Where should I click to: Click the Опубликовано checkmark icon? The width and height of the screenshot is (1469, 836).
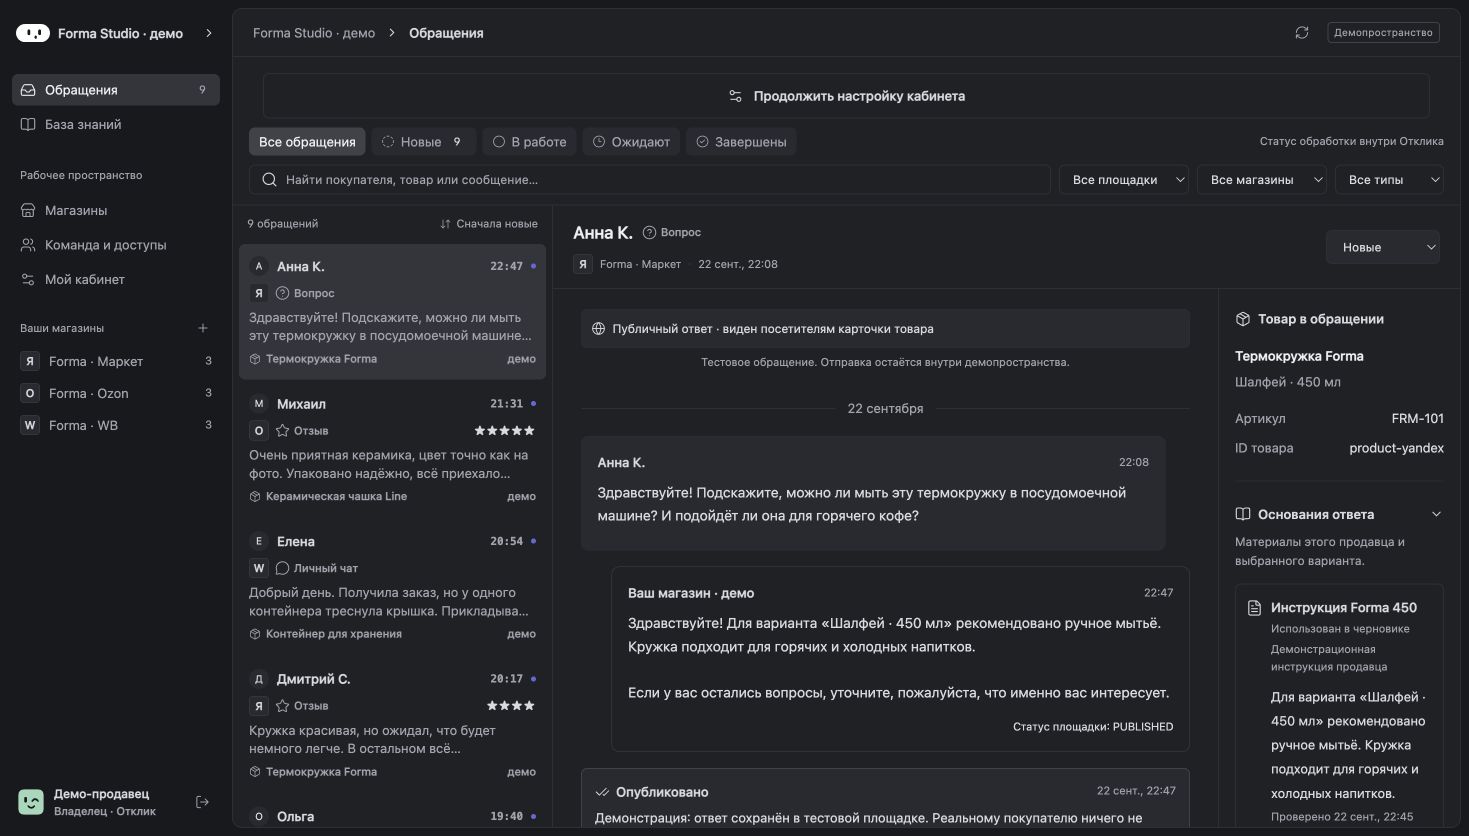coord(602,792)
